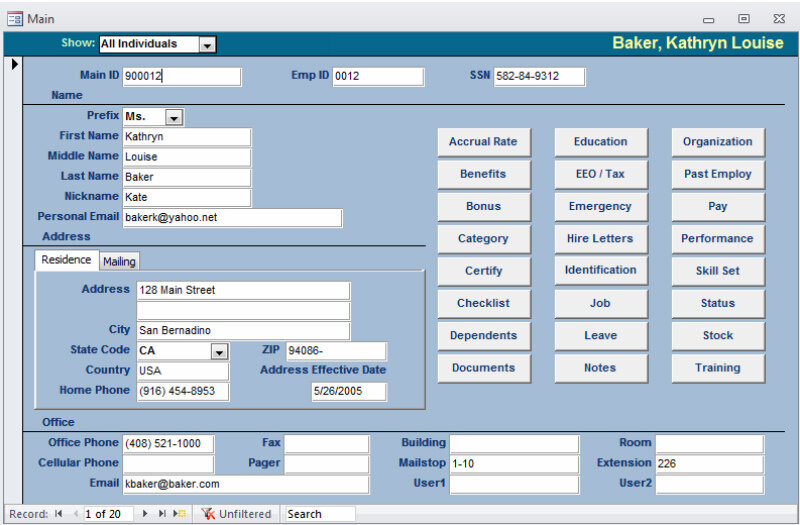The width and height of the screenshot is (800, 525).
Task: Open the Prefix dropdown list
Action: click(174, 117)
